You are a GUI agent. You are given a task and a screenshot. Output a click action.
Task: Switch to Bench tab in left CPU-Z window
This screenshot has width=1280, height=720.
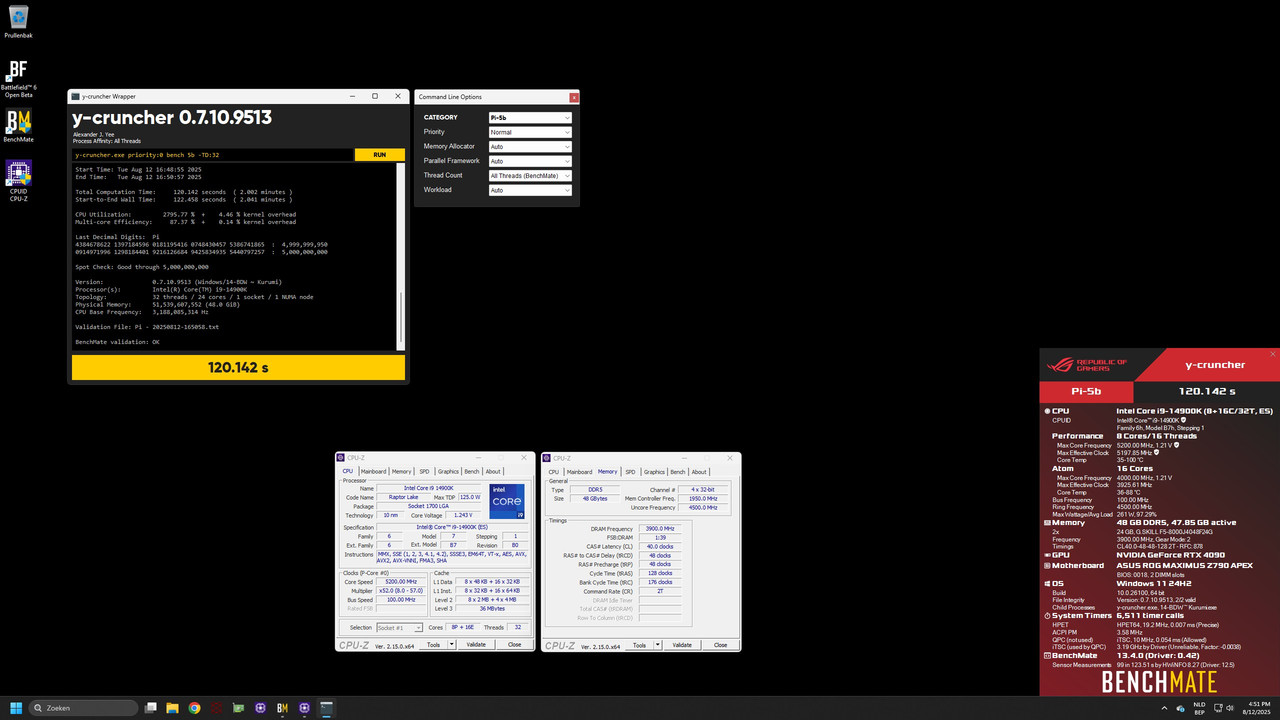471,471
